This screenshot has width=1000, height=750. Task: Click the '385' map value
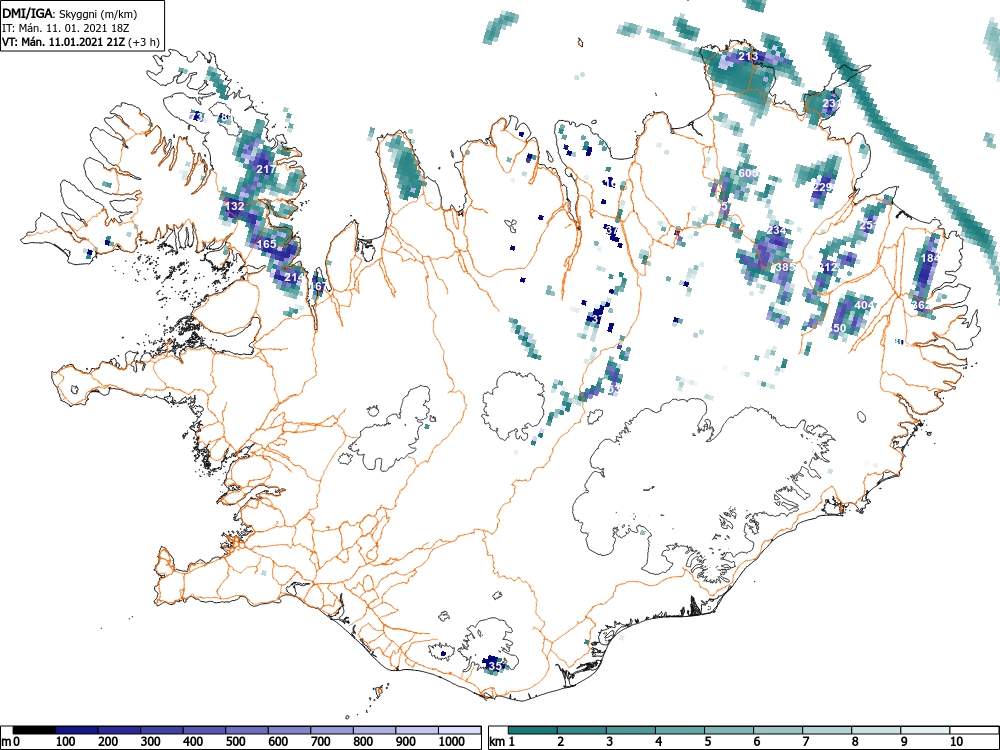click(785, 267)
